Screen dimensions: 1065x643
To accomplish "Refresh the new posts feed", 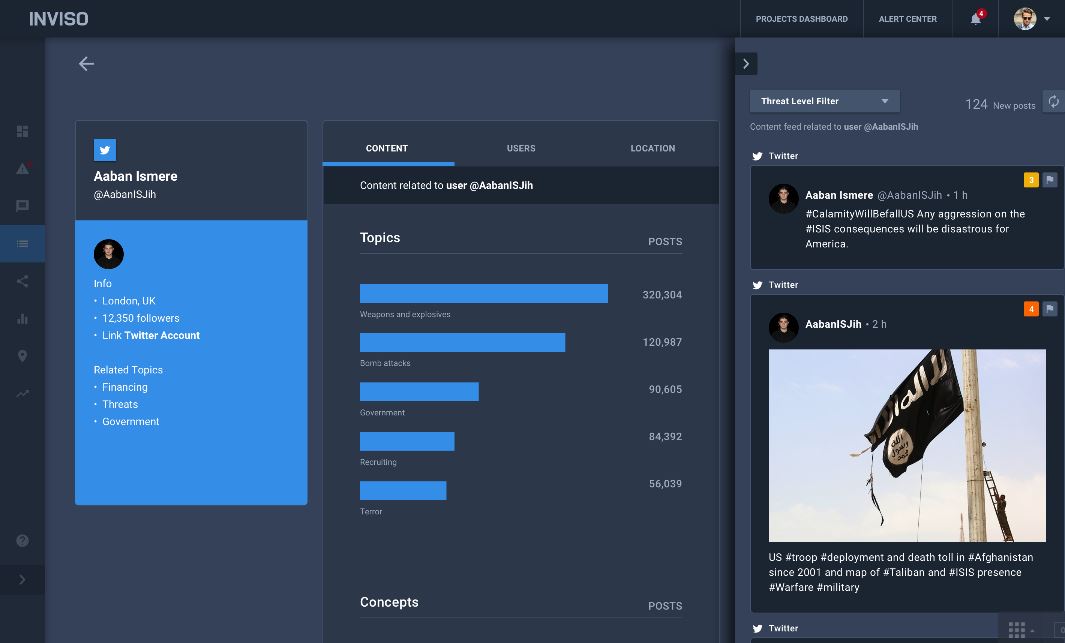I will click(1053, 102).
